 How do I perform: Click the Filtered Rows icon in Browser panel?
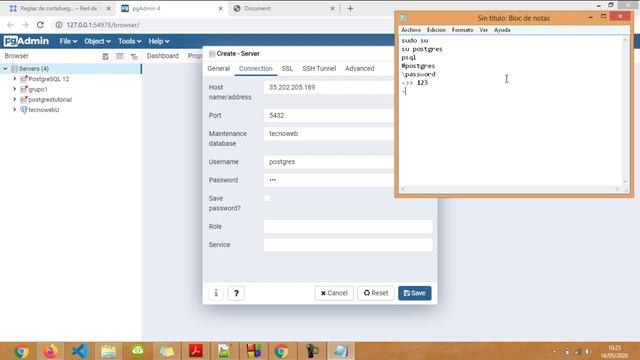pos(134,56)
